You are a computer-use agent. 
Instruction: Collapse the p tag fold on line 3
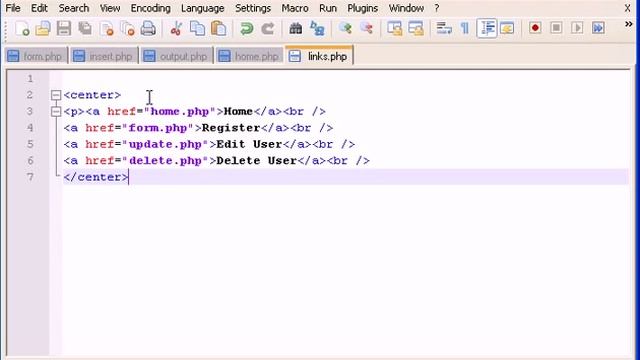point(56,111)
